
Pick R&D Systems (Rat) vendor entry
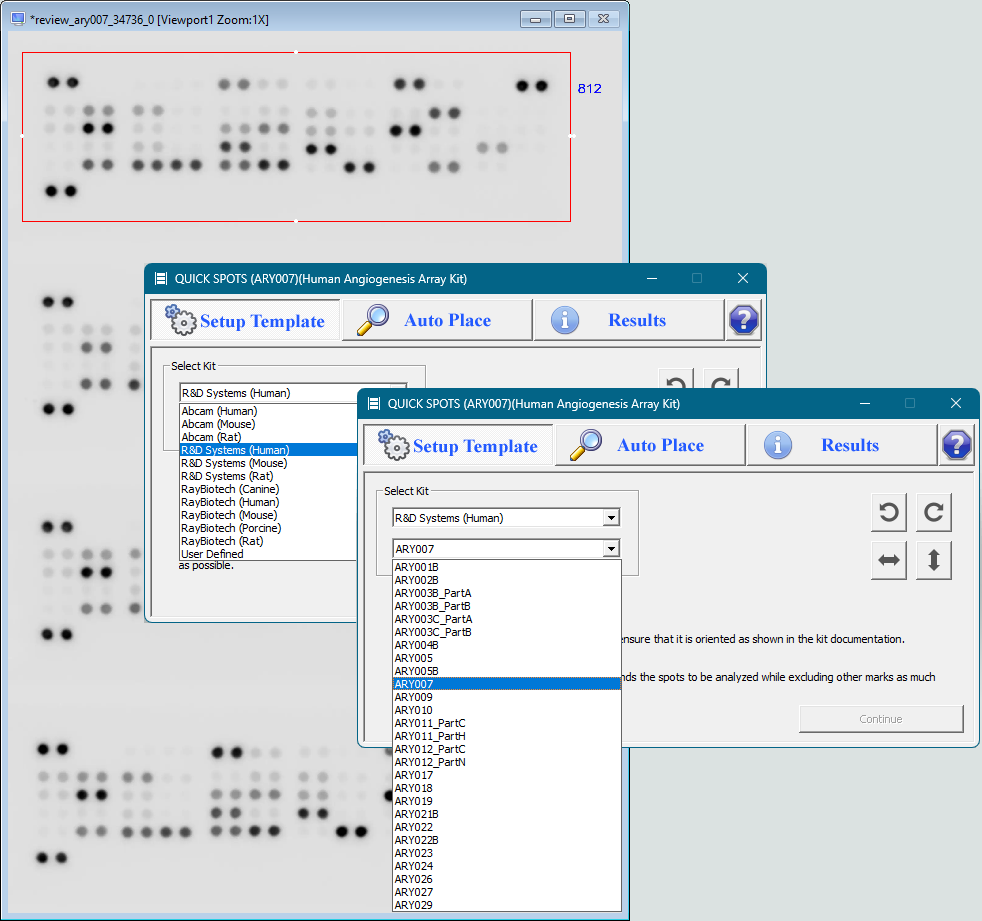(x=268, y=476)
